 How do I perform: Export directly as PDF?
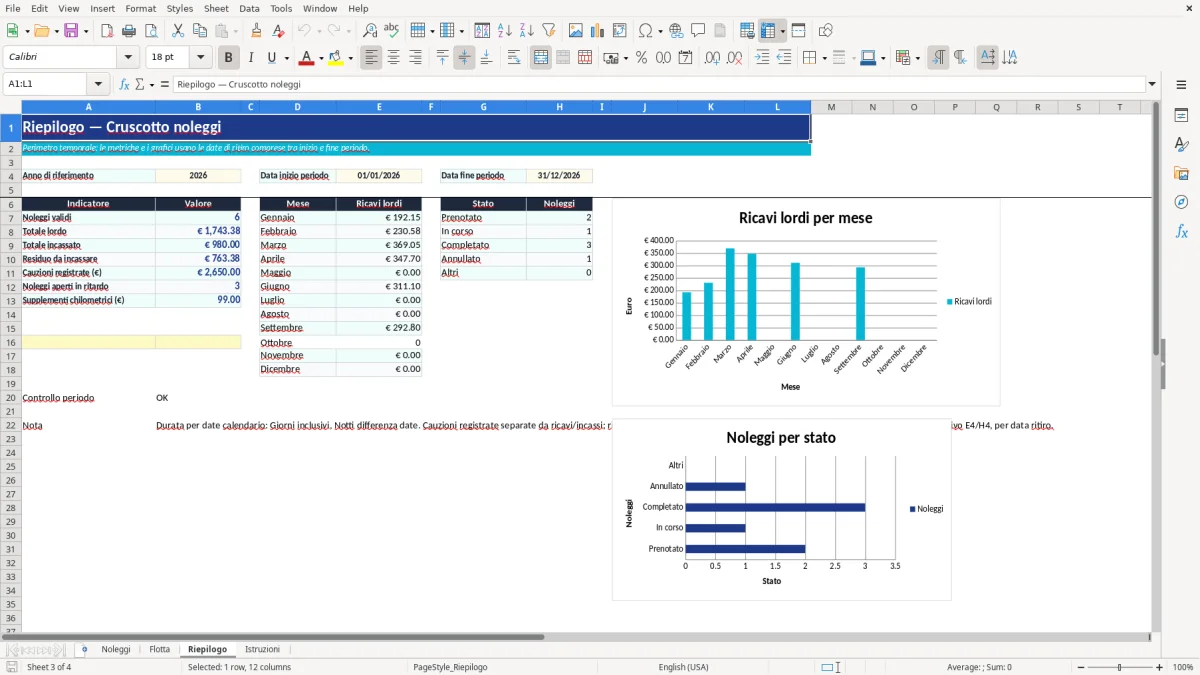click(x=107, y=31)
